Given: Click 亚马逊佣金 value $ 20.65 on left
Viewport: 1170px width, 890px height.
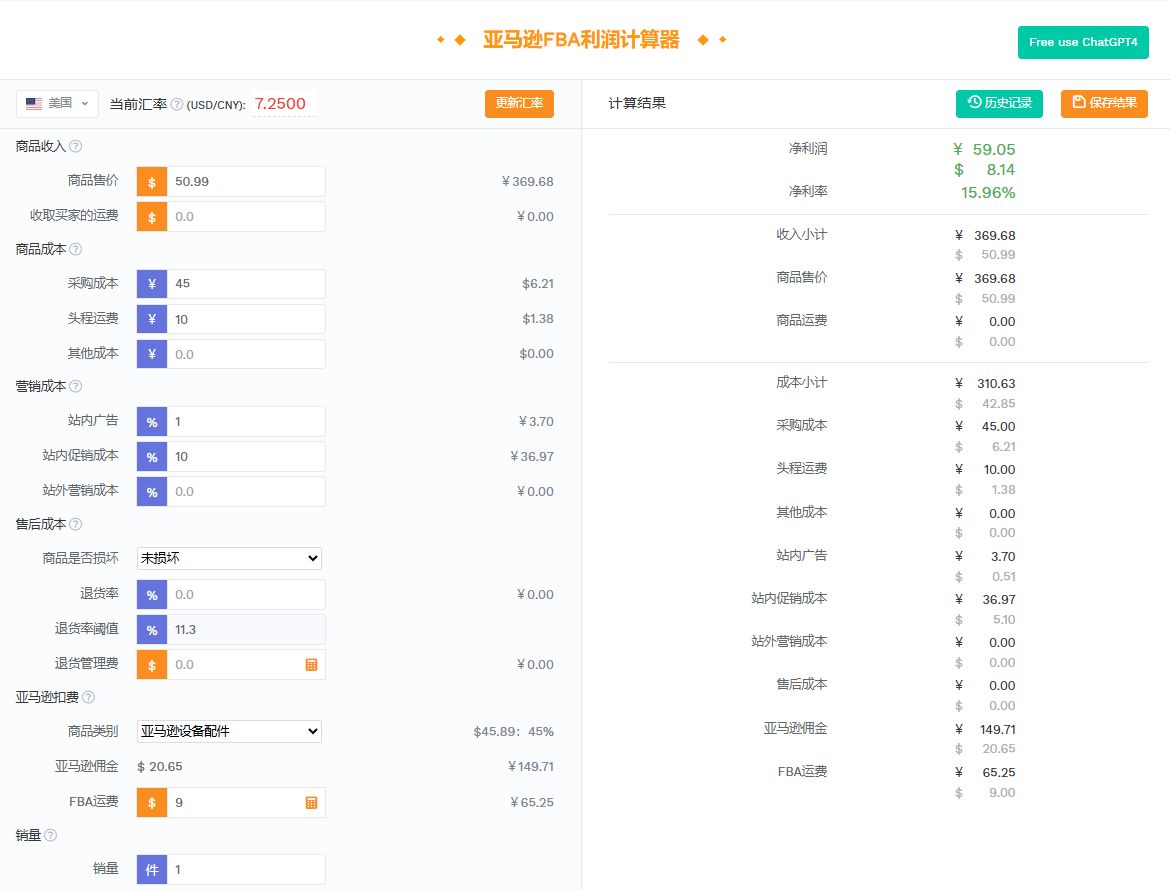Looking at the screenshot, I should tap(160, 766).
